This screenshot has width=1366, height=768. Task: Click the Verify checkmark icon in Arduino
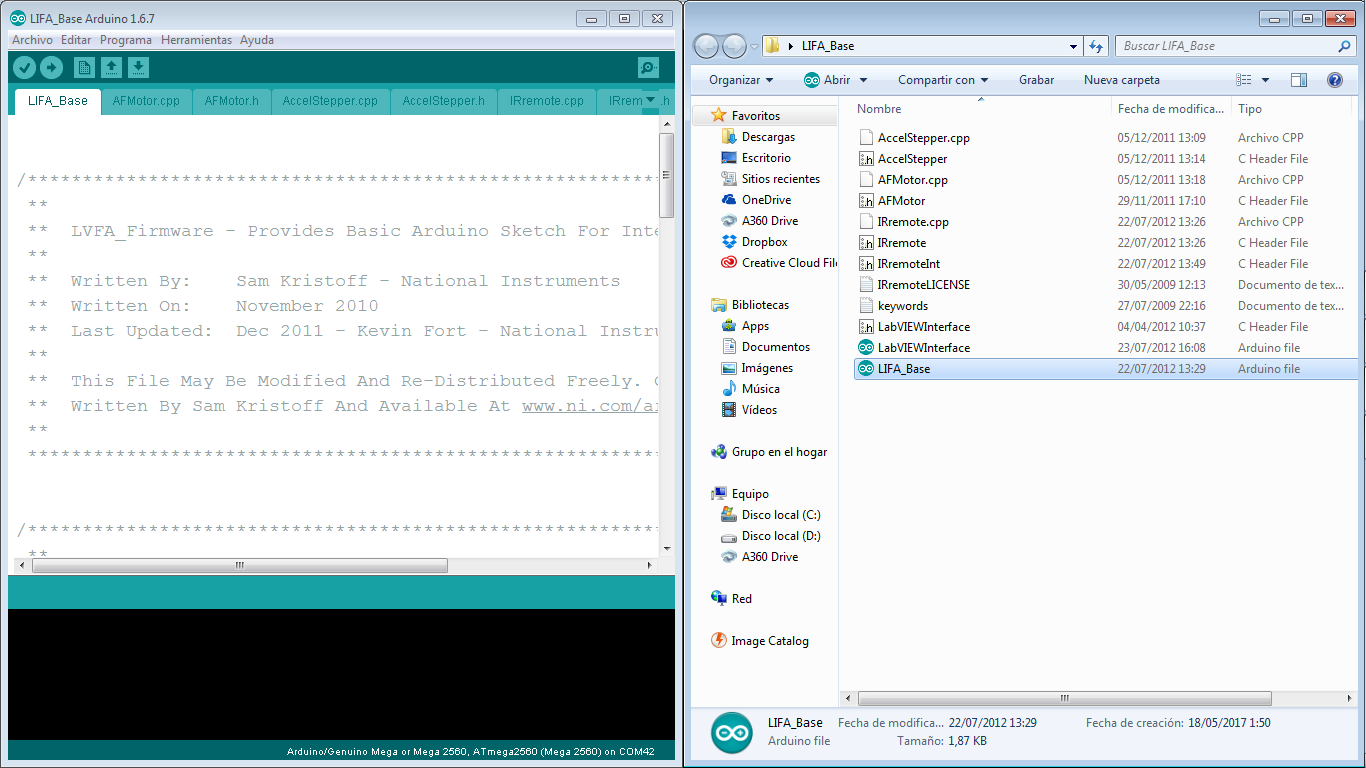25,67
